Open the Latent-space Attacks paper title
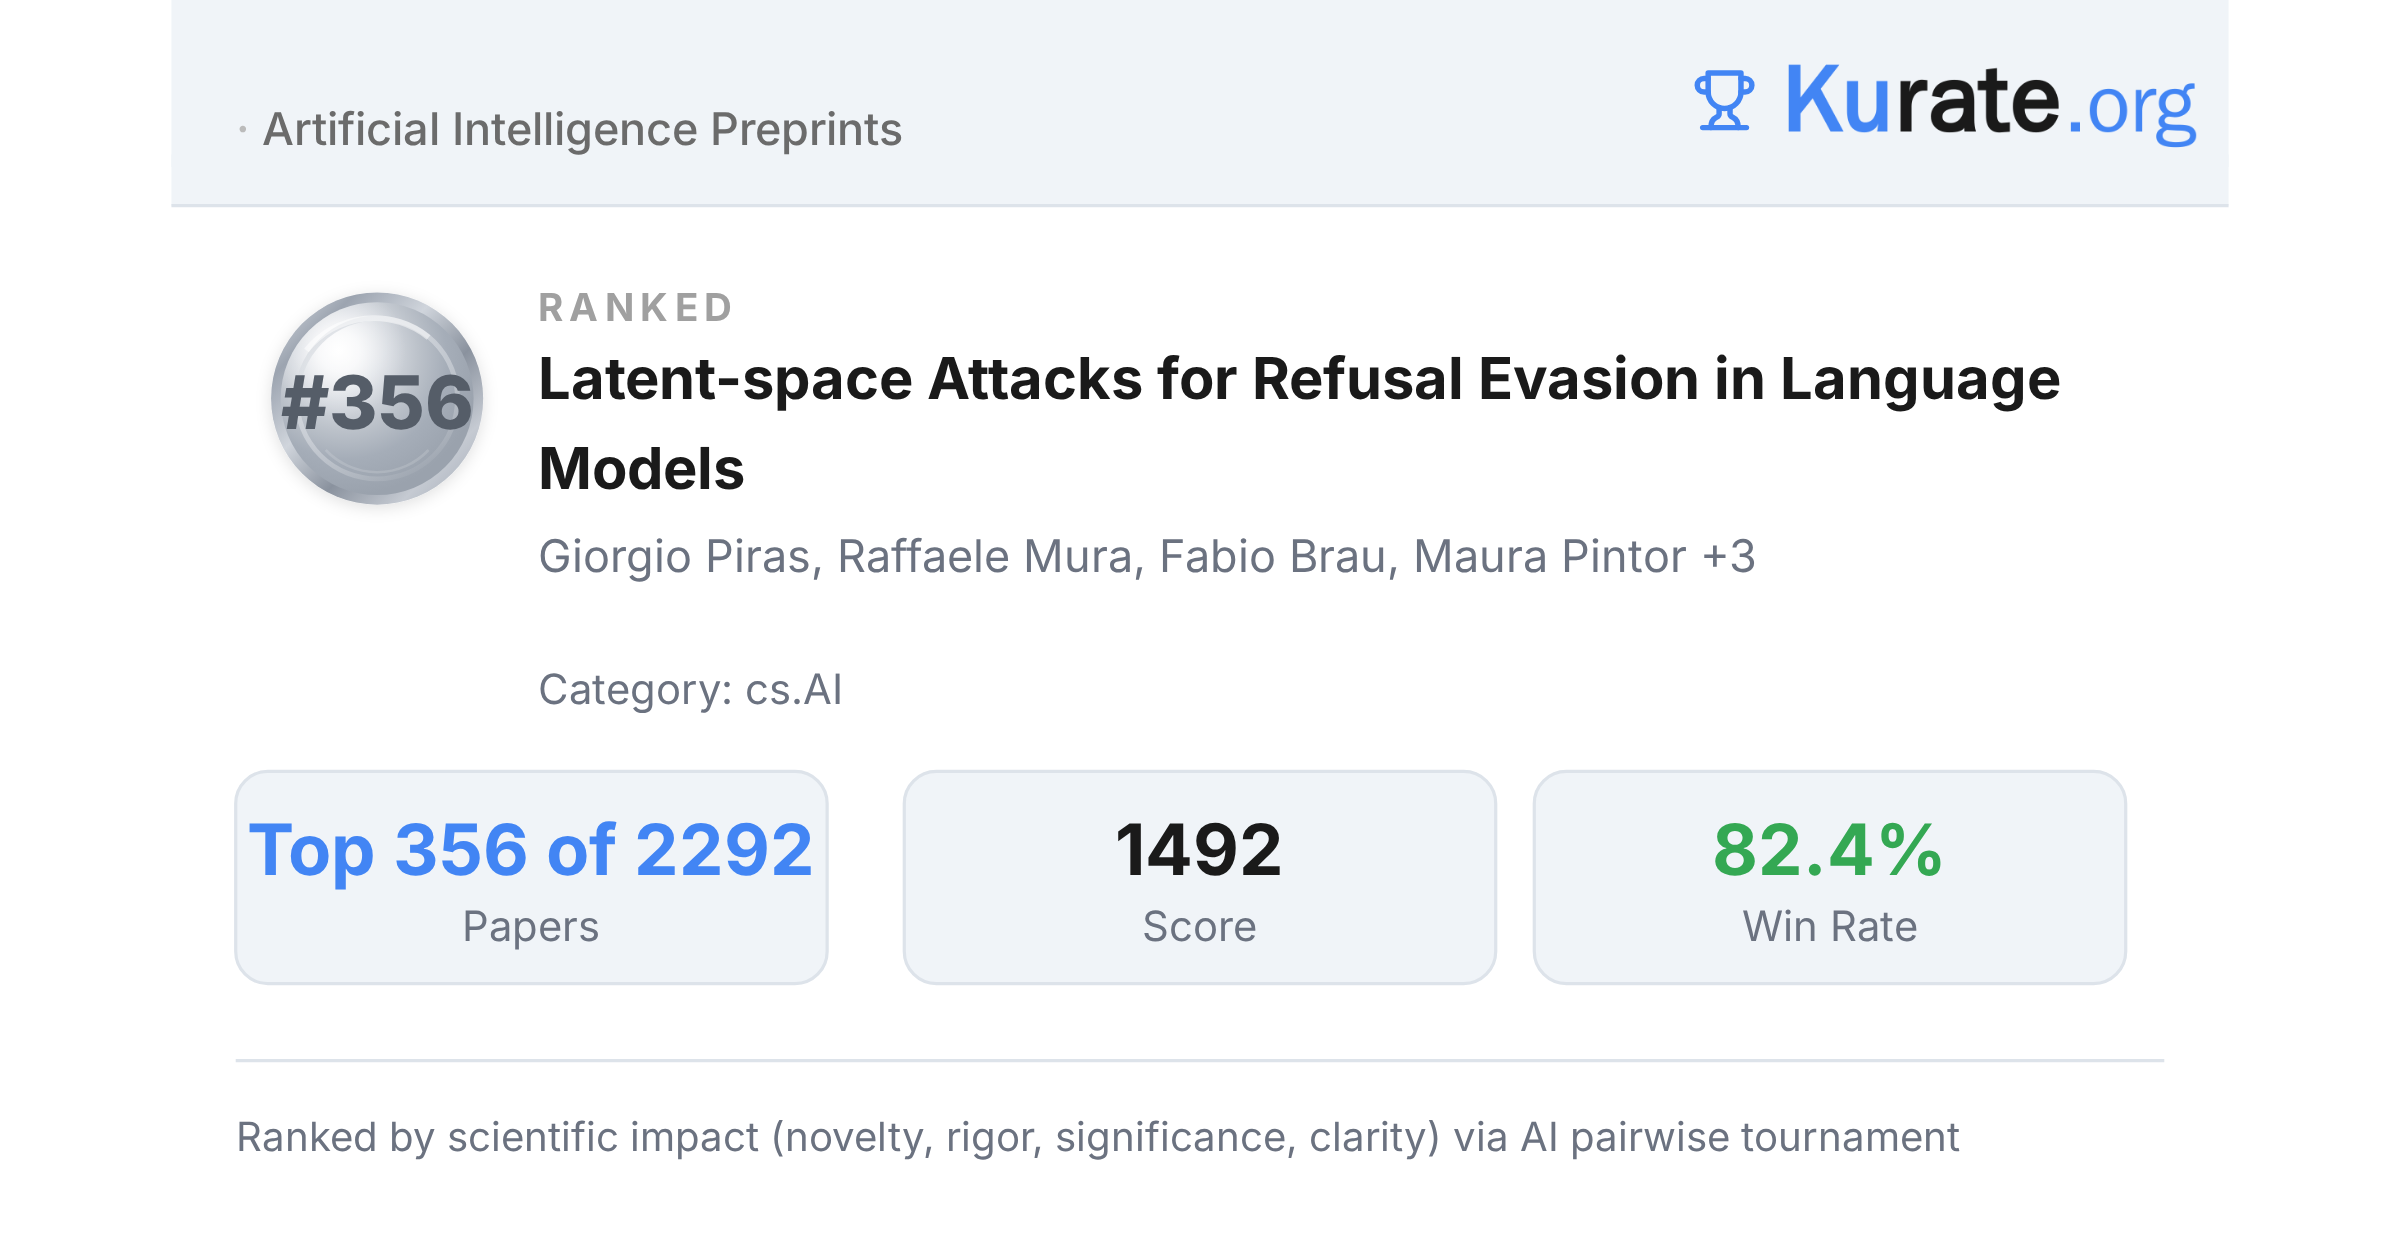Screen dimensions: 2400x1260 point(1299,423)
